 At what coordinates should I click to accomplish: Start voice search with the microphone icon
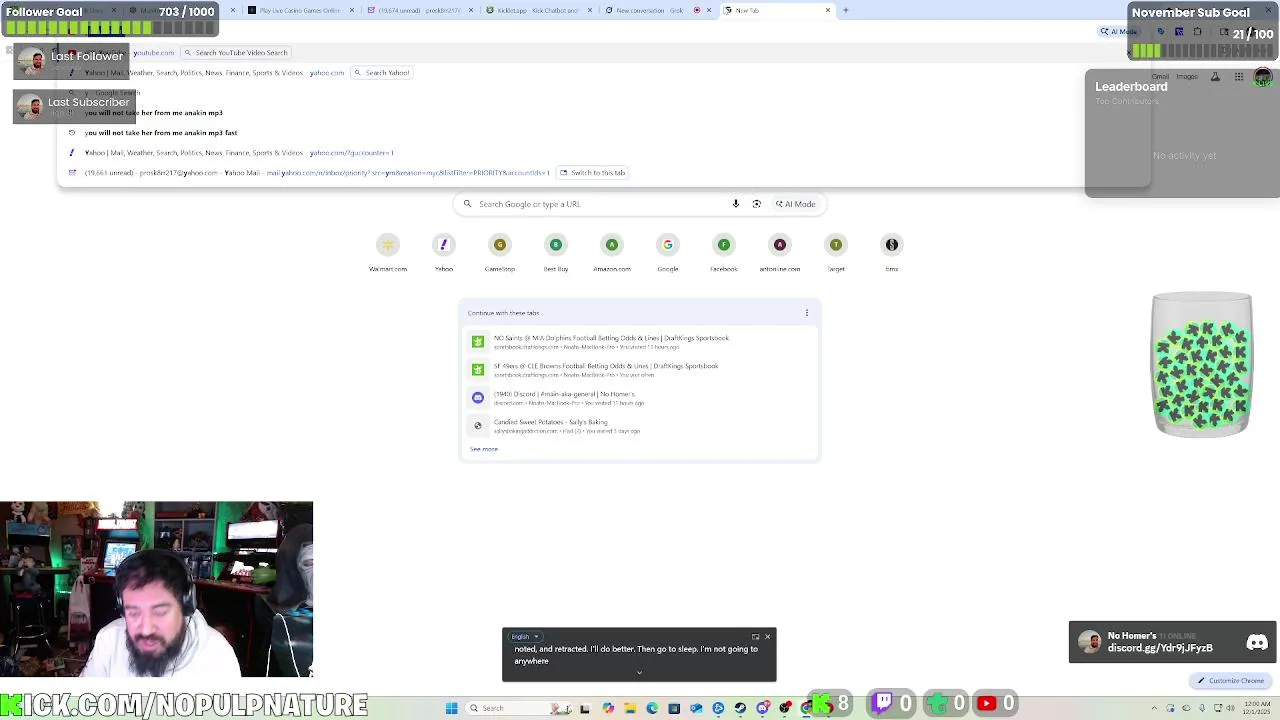coord(736,204)
